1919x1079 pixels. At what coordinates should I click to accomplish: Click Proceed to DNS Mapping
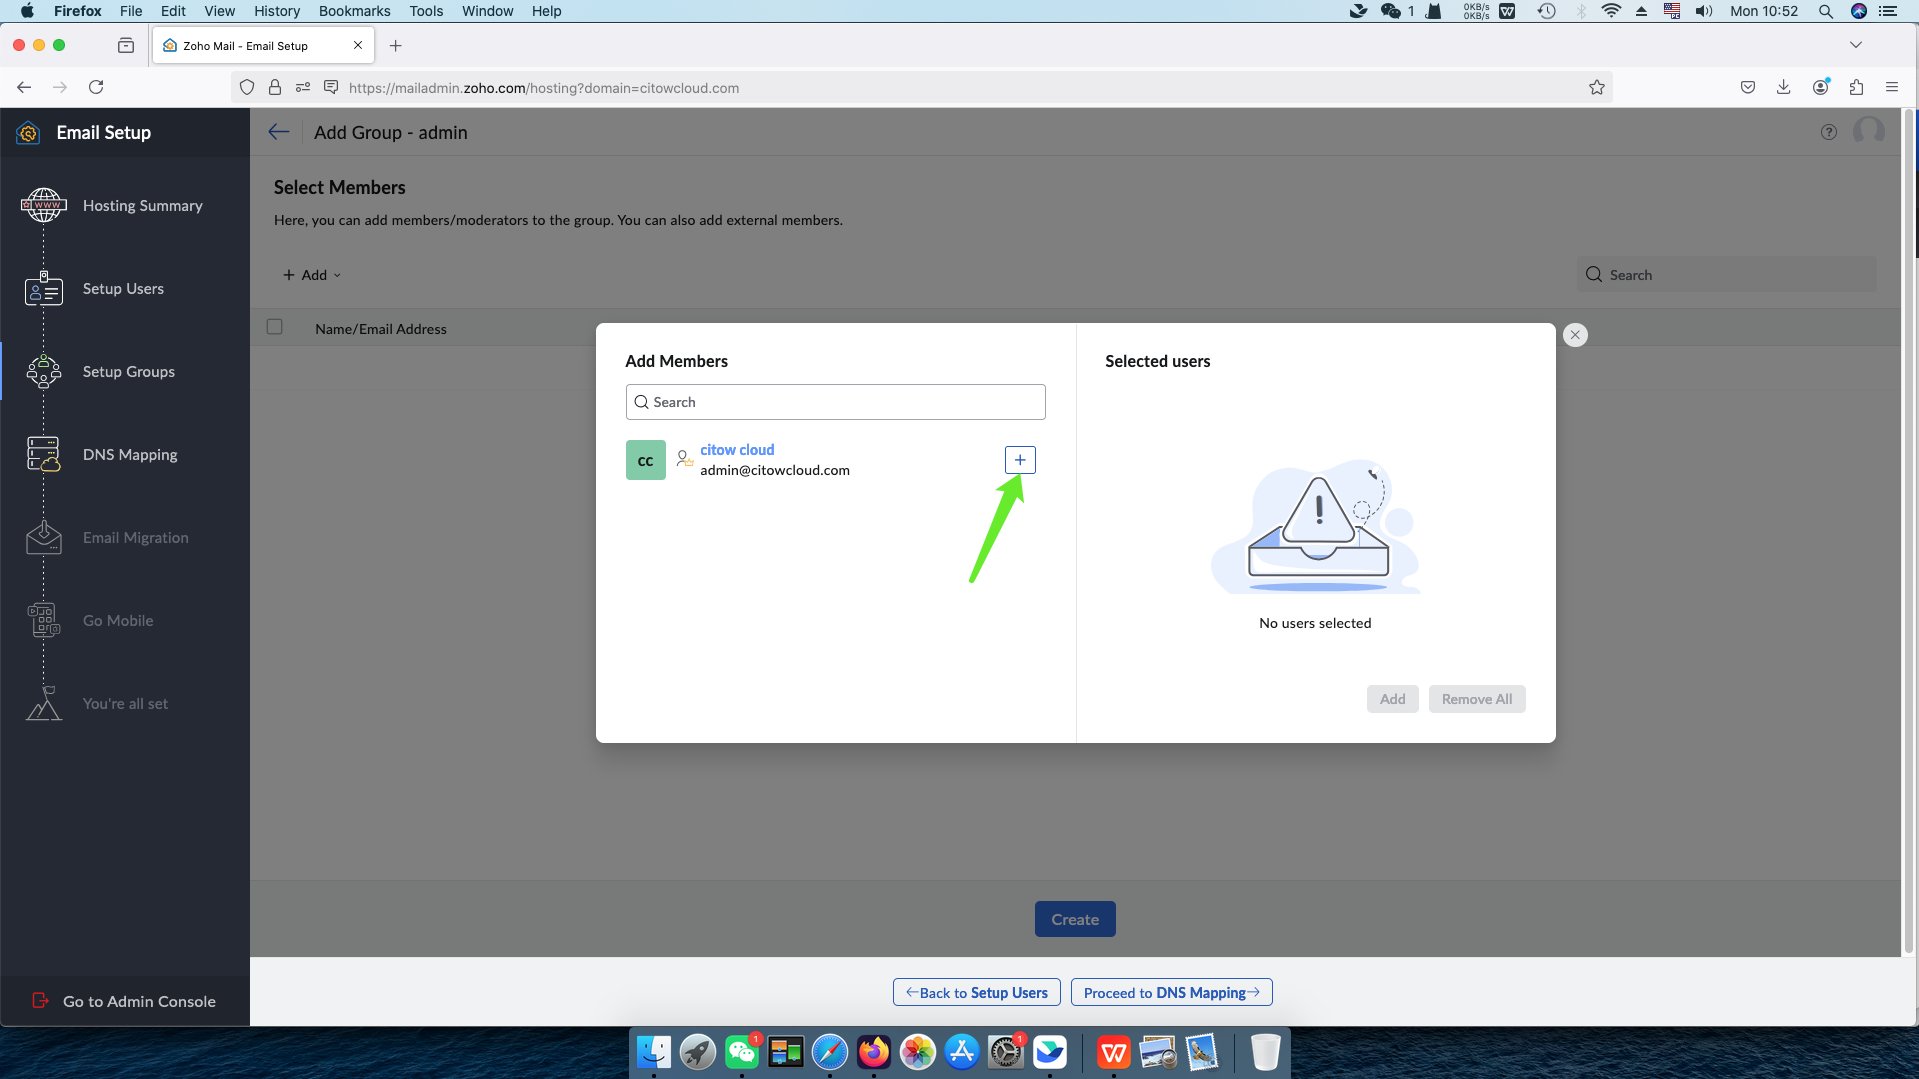(1171, 993)
